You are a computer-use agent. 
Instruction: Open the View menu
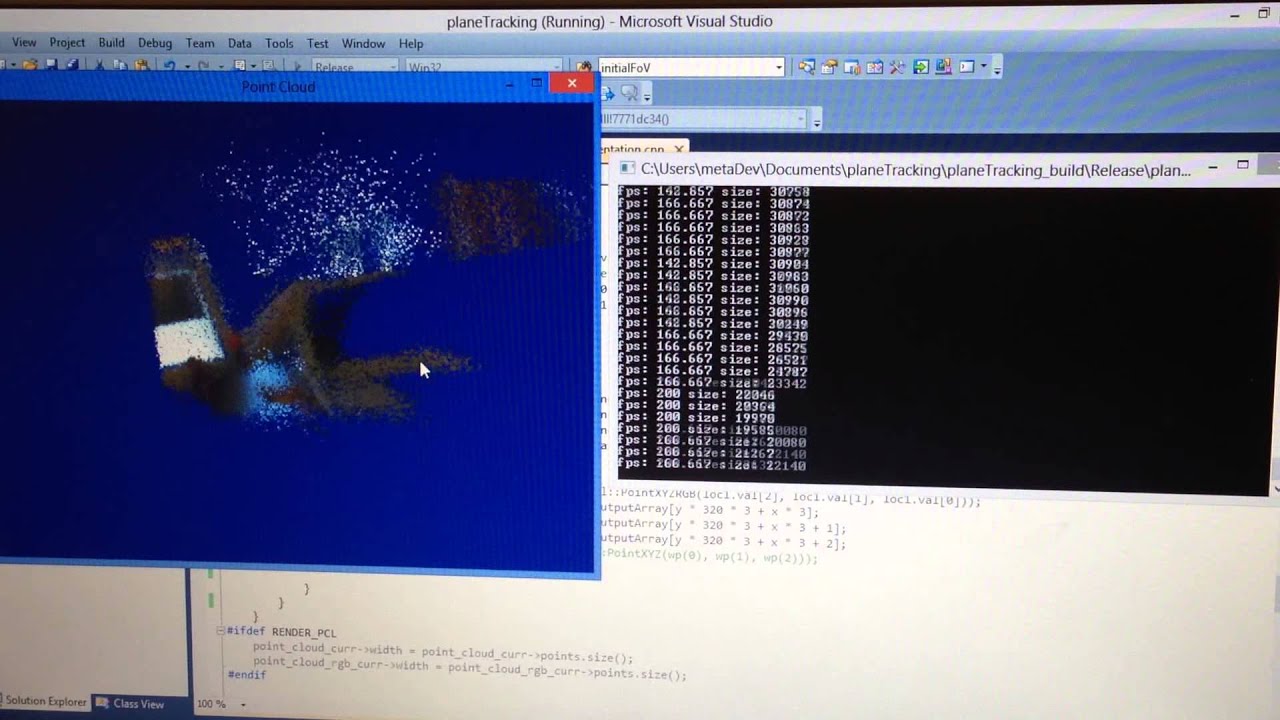coord(24,43)
